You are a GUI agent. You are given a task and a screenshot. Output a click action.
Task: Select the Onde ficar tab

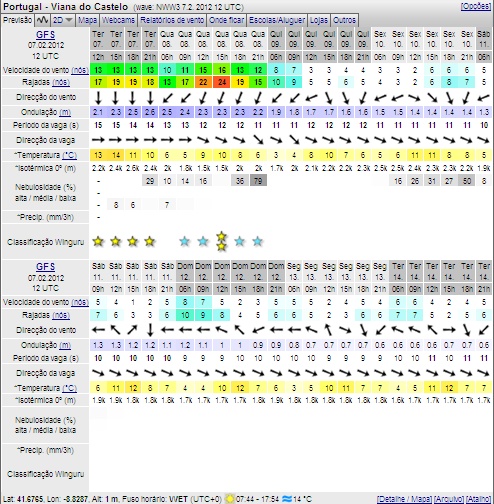click(x=226, y=20)
